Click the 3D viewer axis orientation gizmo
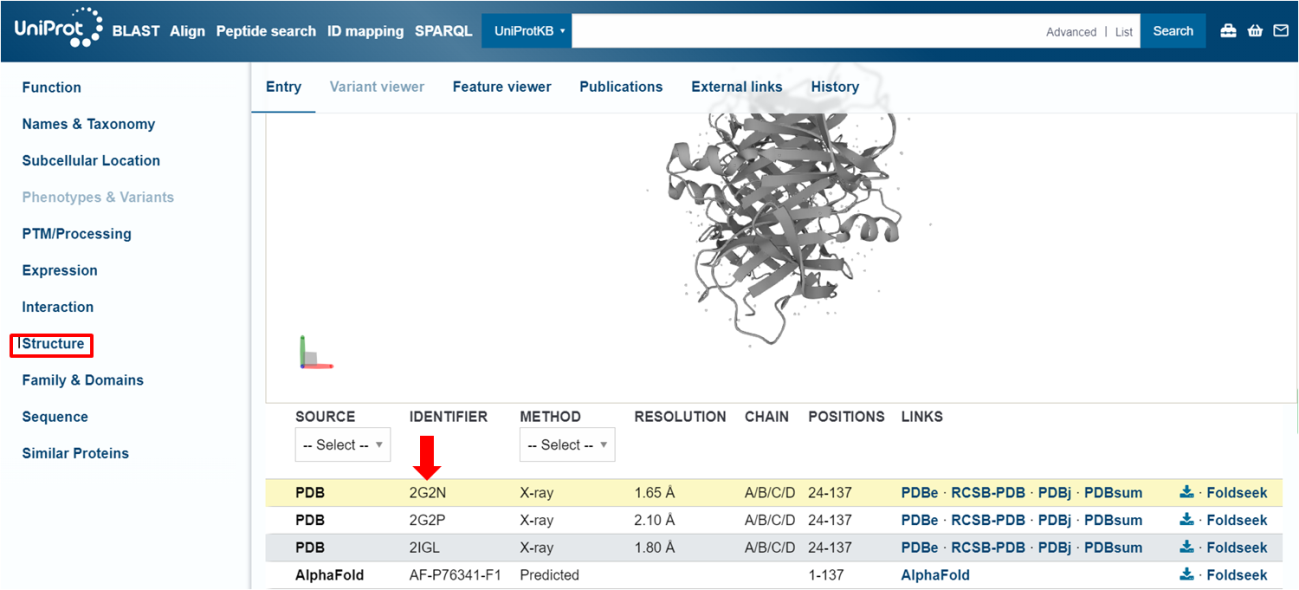Screen dimensions: 1299x590 [315, 353]
